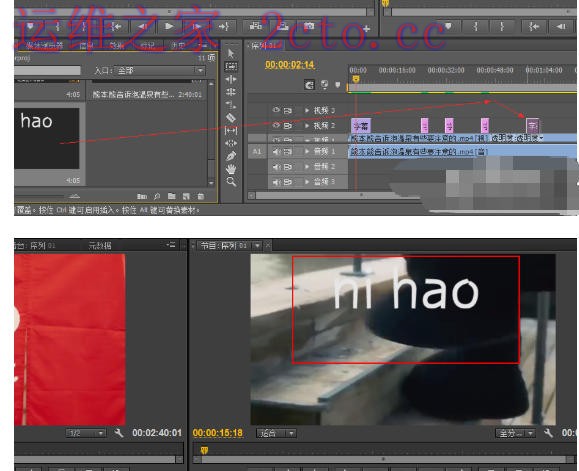Select the Pen tool

click(x=231, y=156)
